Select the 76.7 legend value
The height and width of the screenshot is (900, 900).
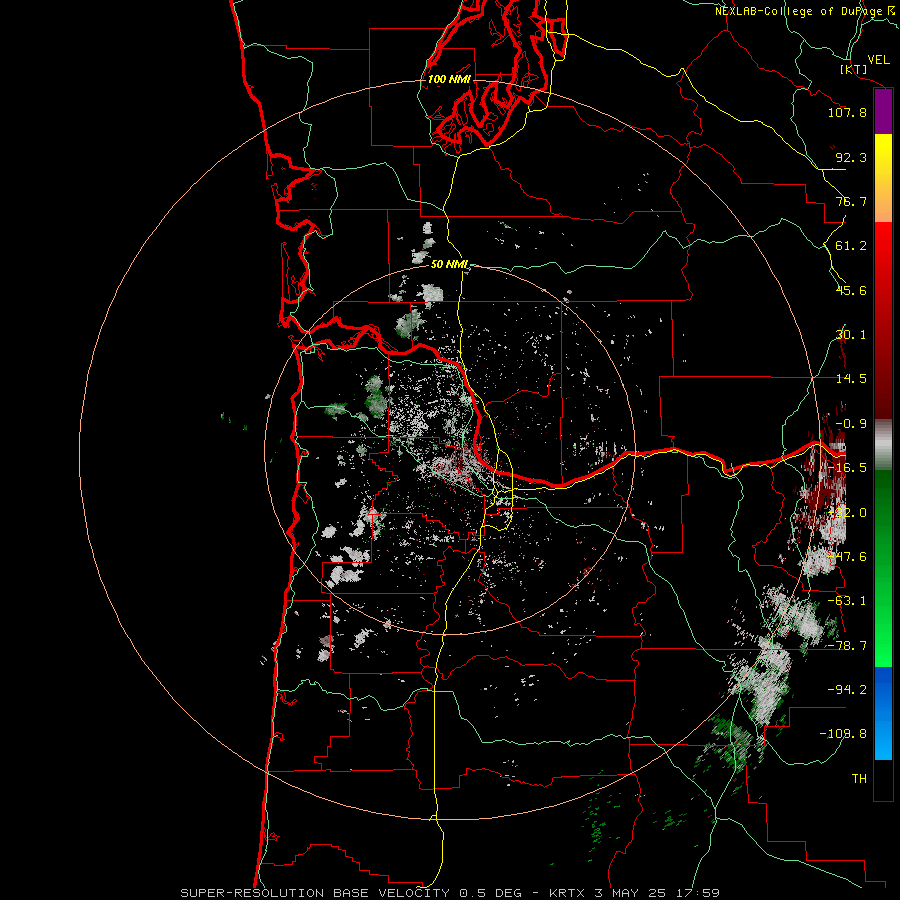click(851, 201)
